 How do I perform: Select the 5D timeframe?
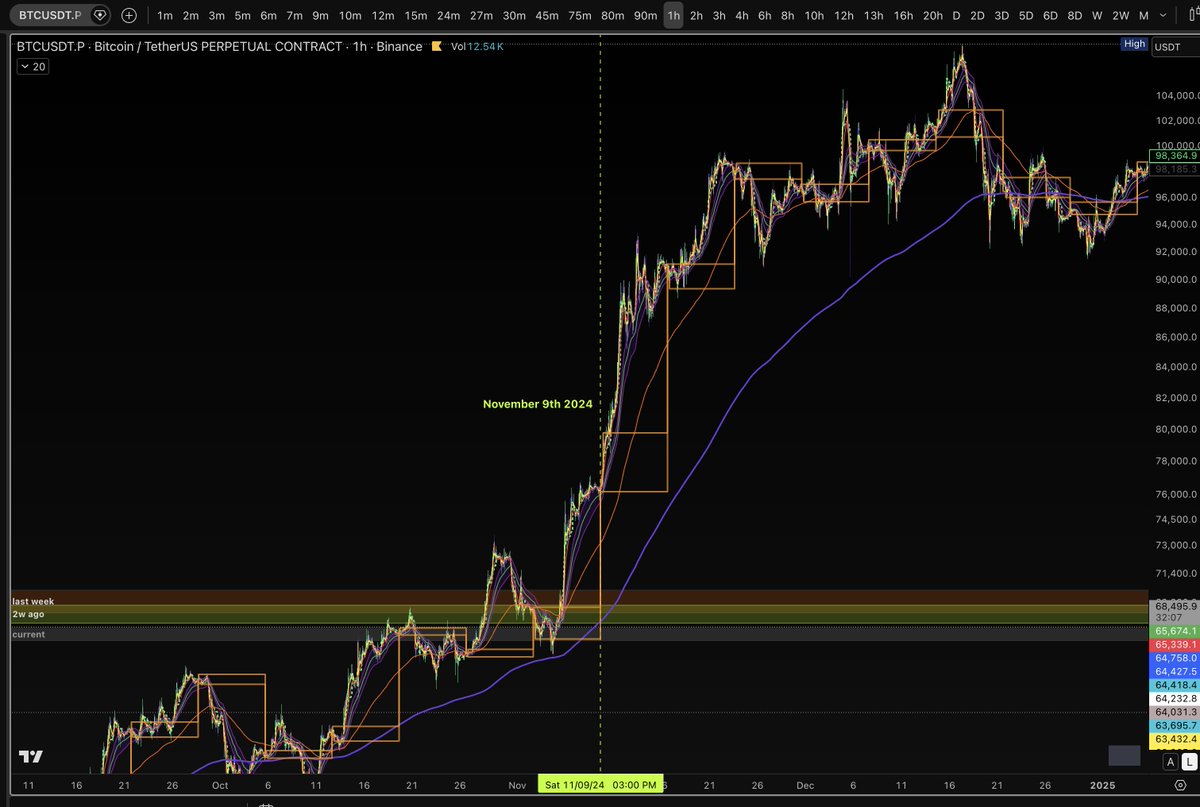click(1026, 16)
